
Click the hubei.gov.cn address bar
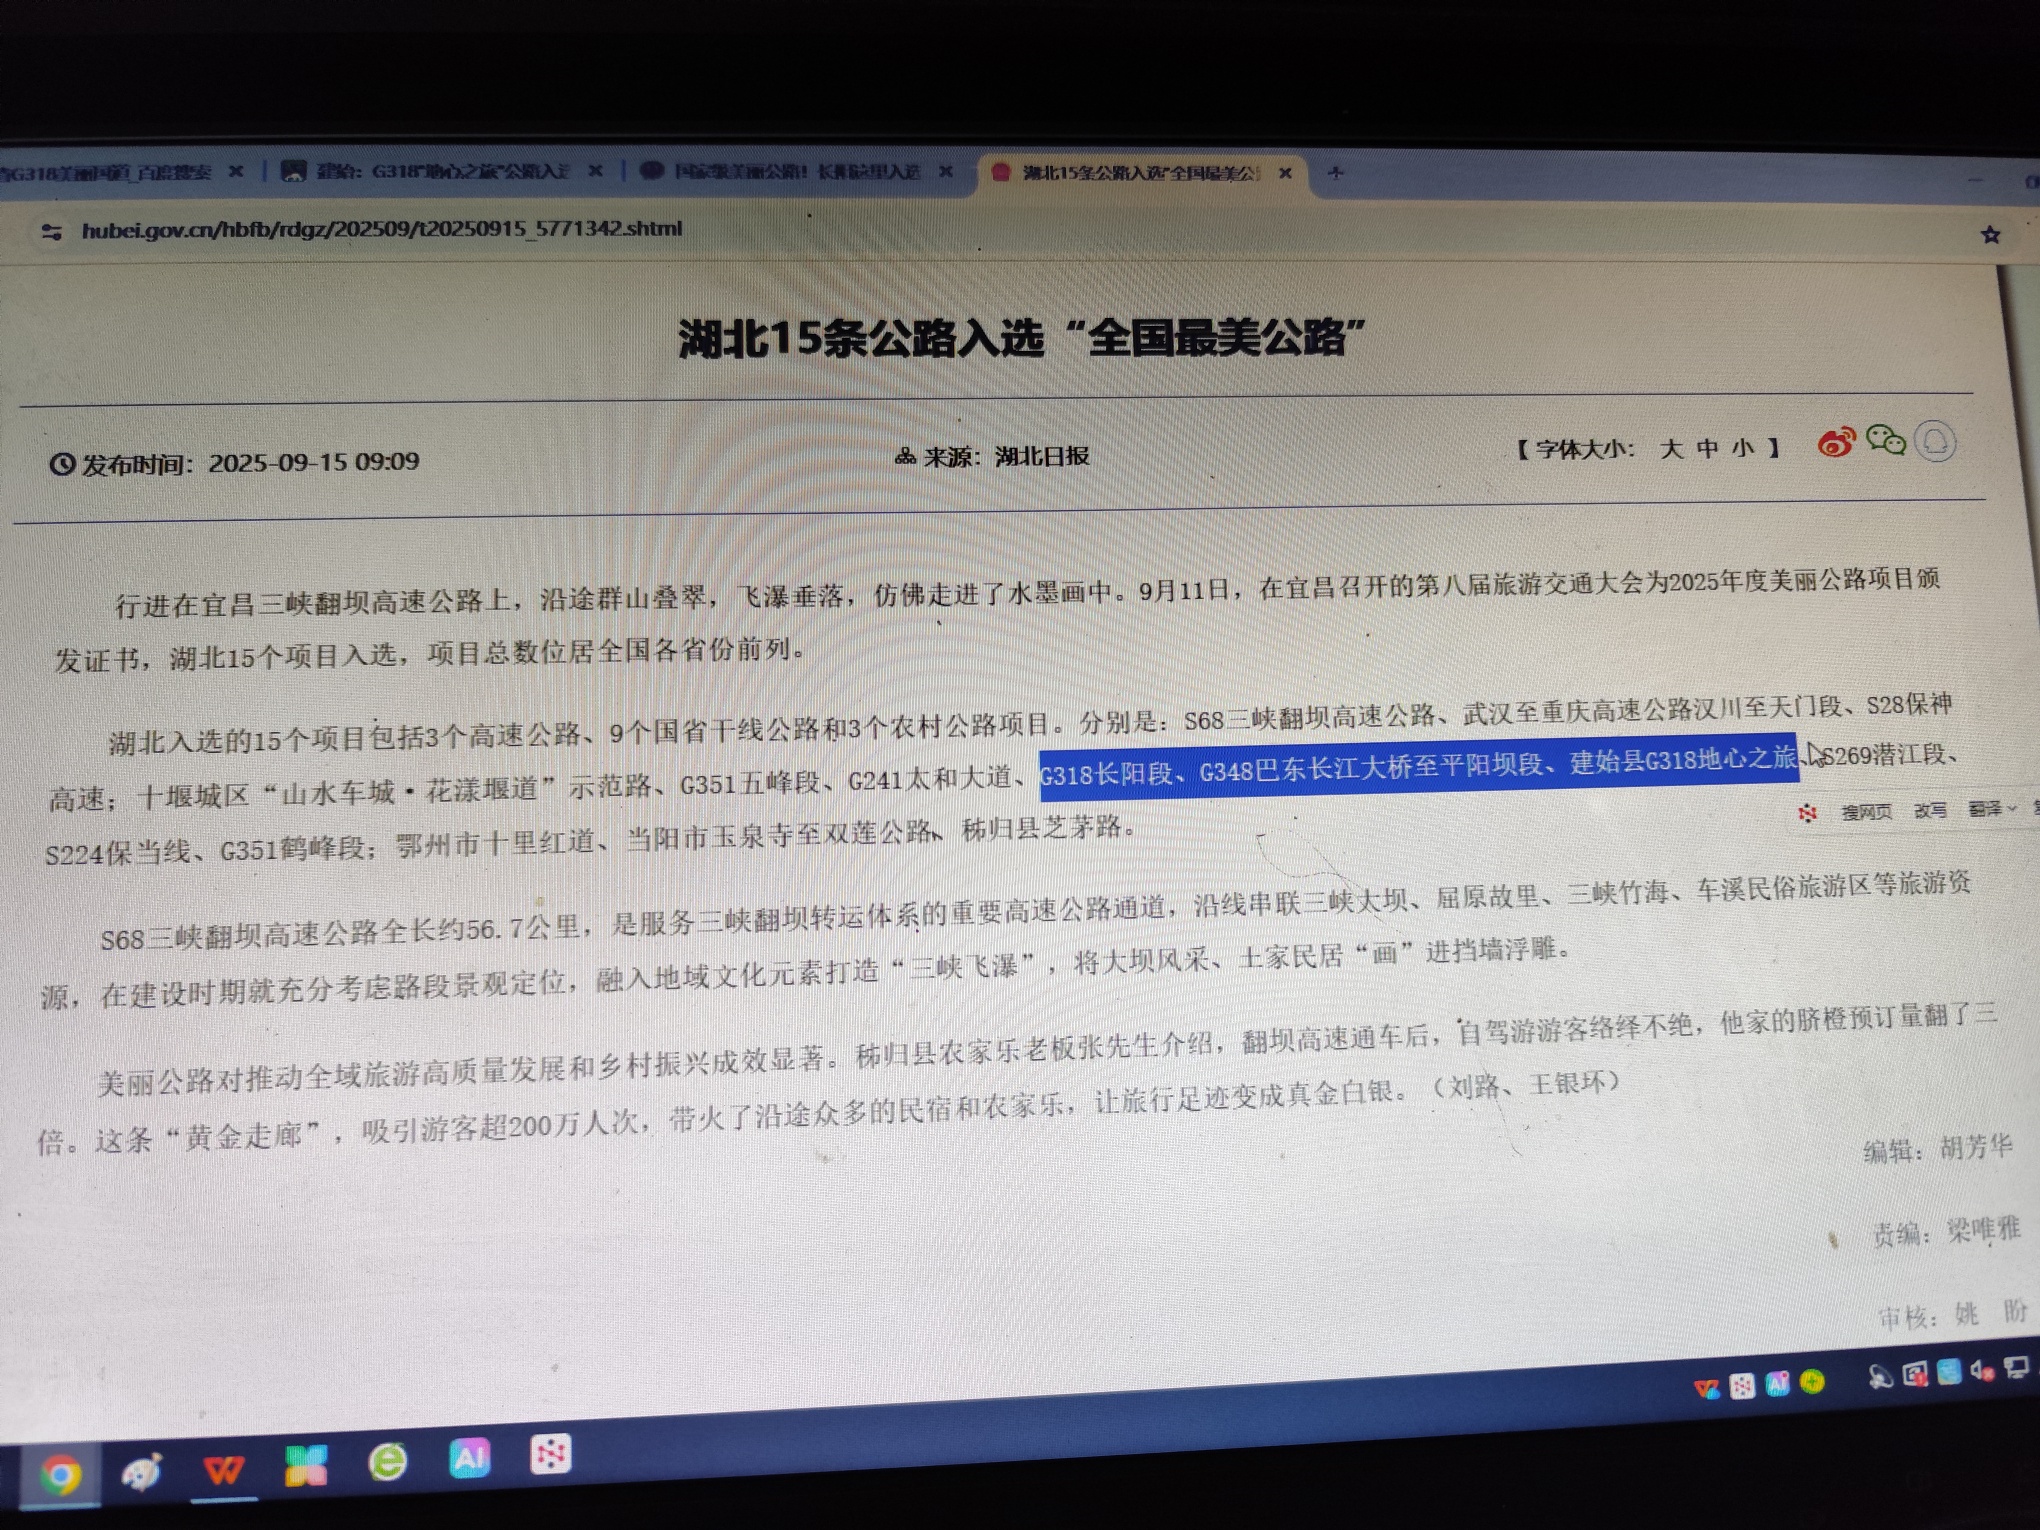381,230
